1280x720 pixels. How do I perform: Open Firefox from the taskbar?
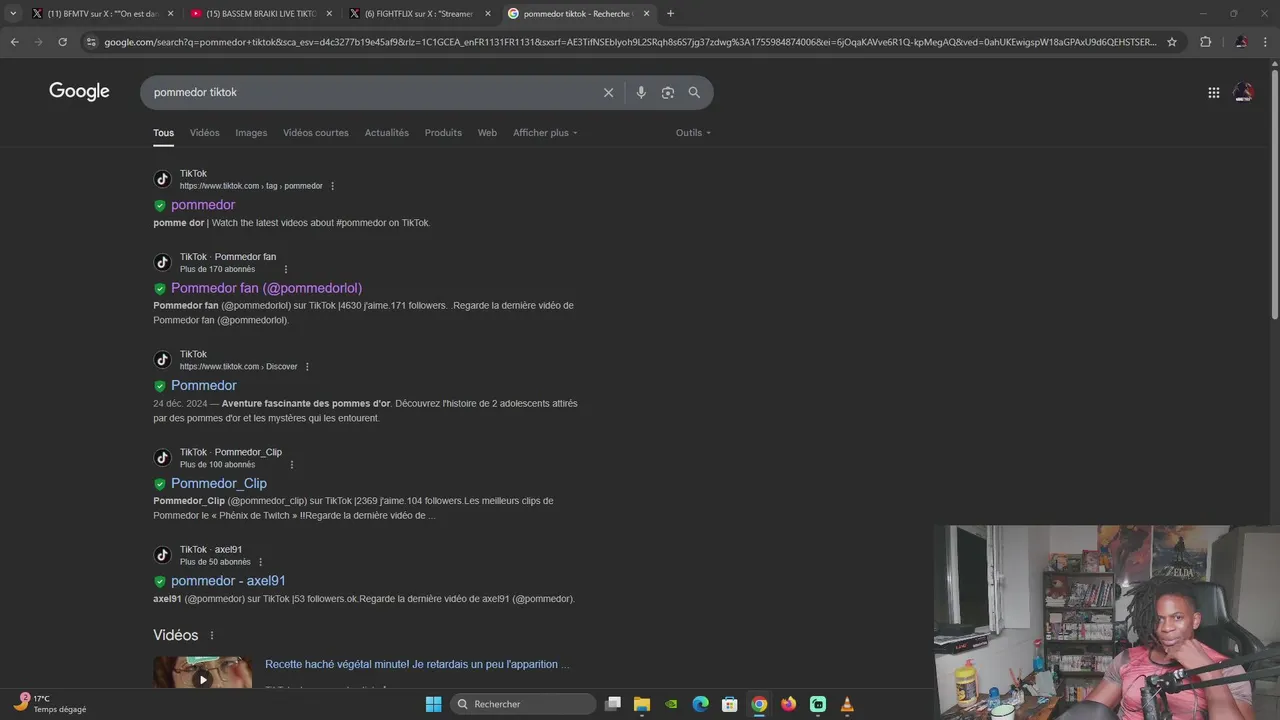789,704
